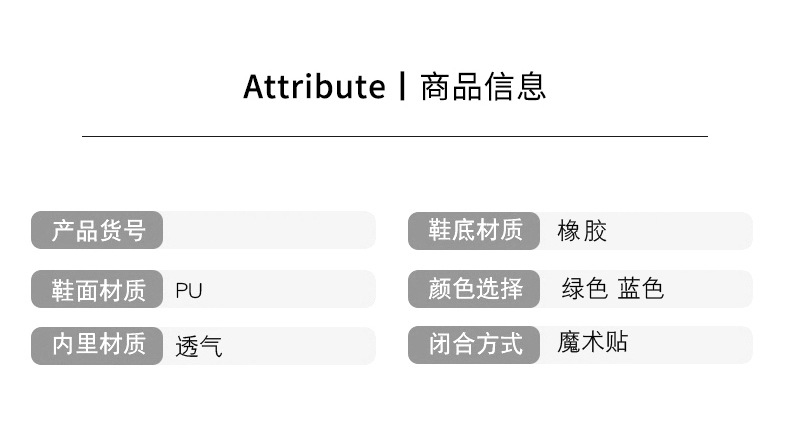Click the empty 产品货号 value field
This screenshot has width=790, height=448.
click(268, 231)
